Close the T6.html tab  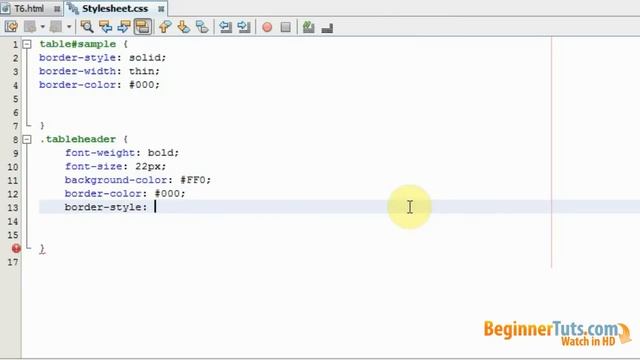57,9
